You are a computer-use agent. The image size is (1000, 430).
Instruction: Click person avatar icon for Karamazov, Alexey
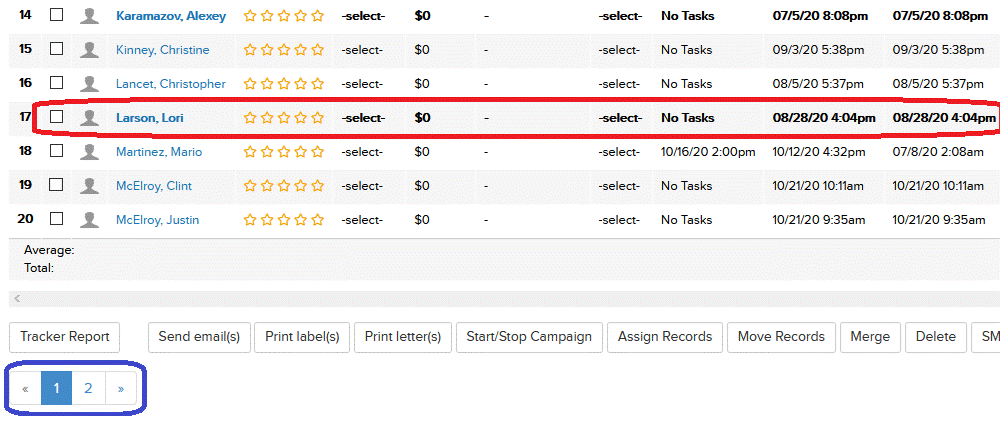click(x=90, y=16)
